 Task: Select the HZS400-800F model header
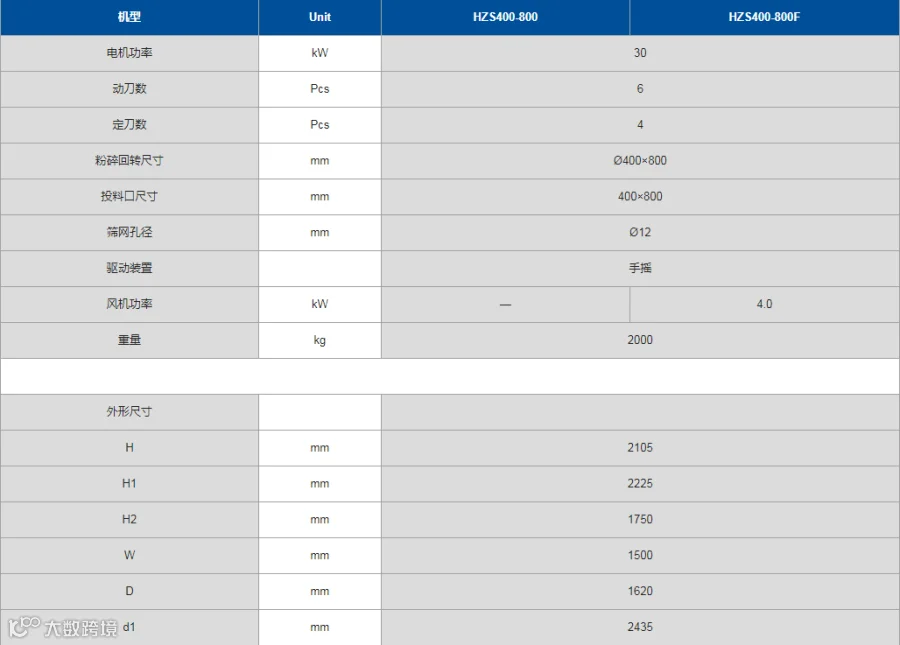[764, 17]
